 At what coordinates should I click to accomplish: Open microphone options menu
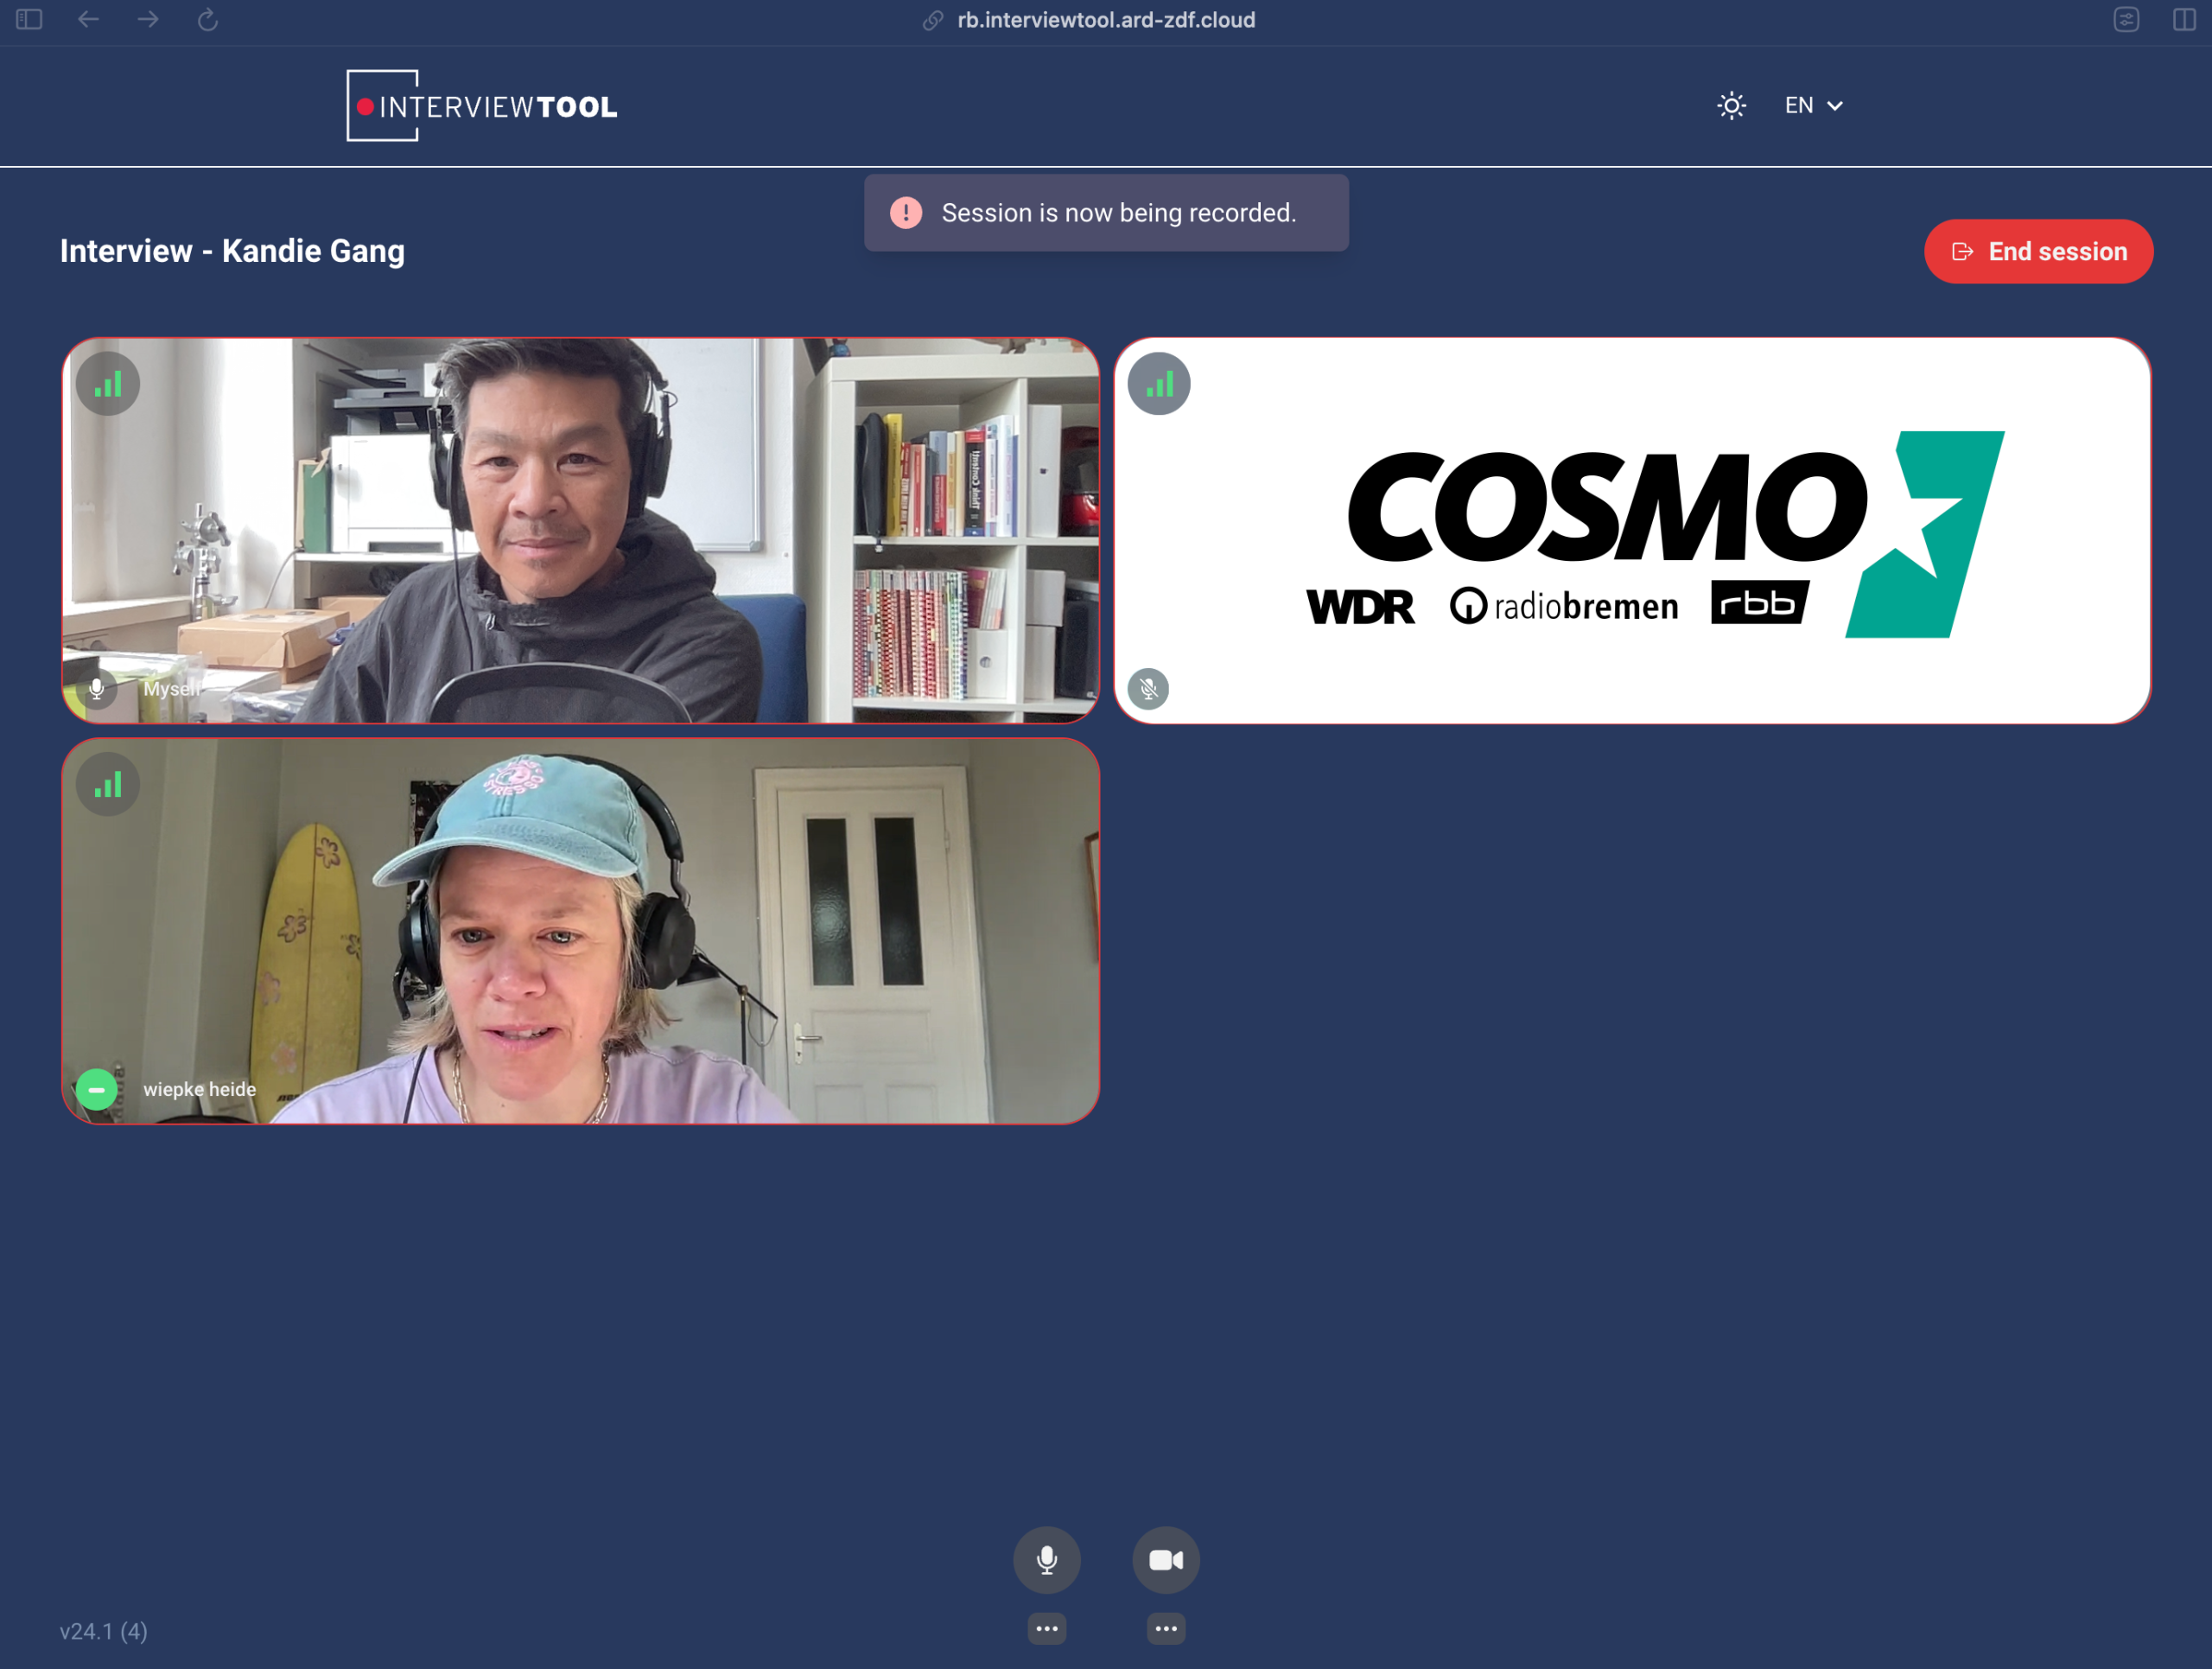[x=1047, y=1629]
